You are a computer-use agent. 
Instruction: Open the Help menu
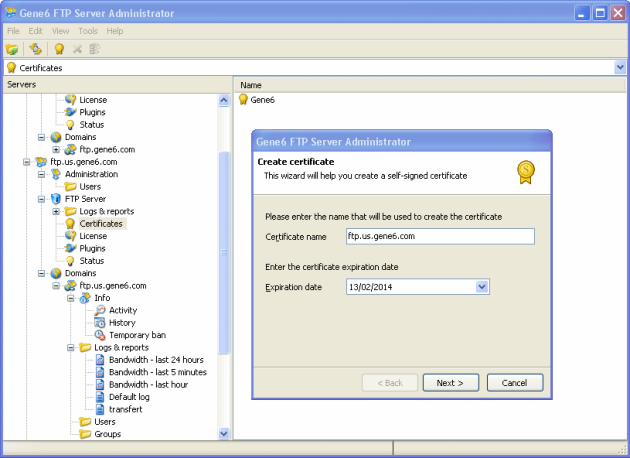(x=115, y=31)
